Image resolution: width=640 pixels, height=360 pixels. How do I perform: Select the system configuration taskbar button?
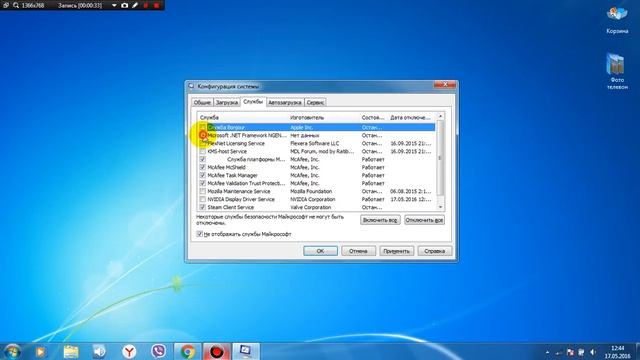point(246,351)
